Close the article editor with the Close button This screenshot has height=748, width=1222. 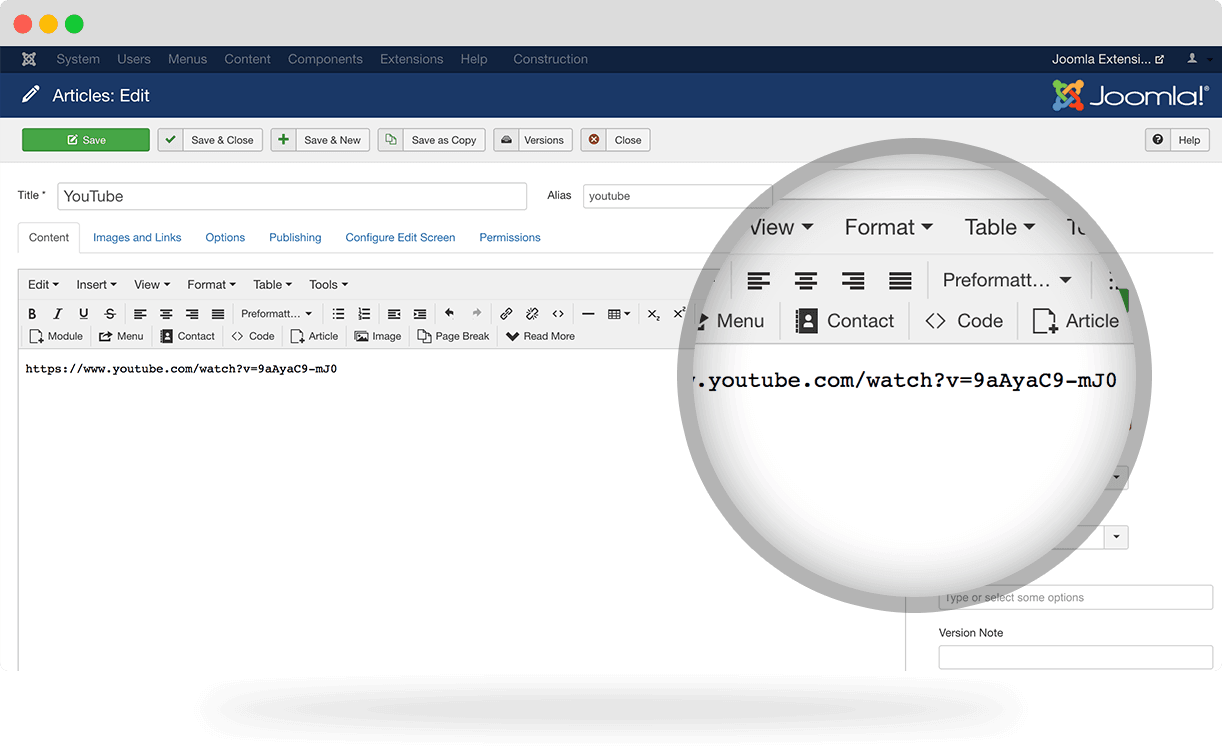coord(616,140)
